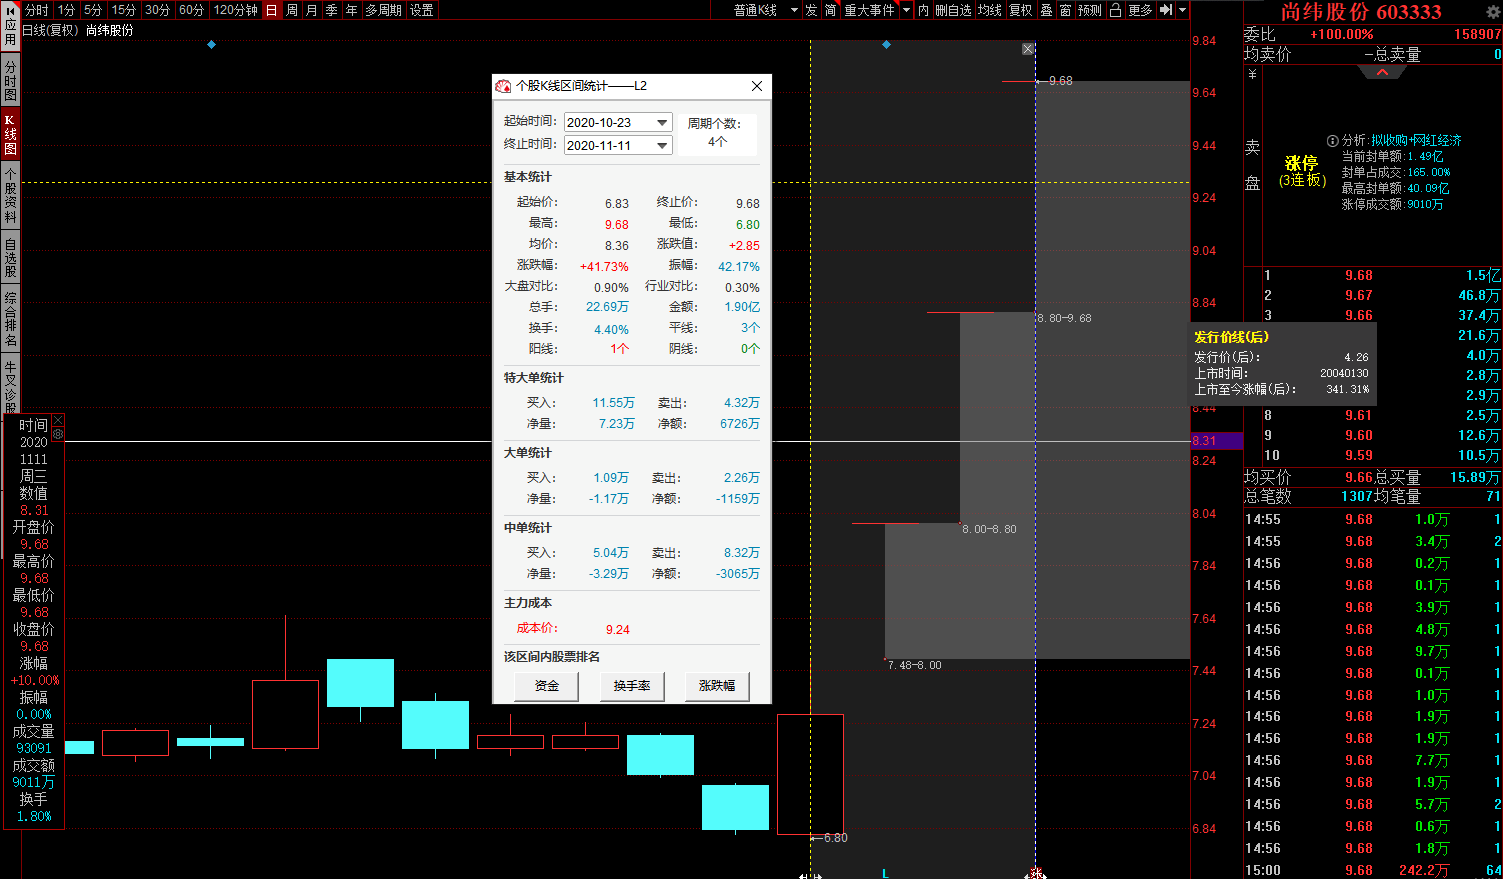This screenshot has height=879, width=1503.
Task: Click the 尚纬股份 603333 stock title
Action: pos(1361,12)
